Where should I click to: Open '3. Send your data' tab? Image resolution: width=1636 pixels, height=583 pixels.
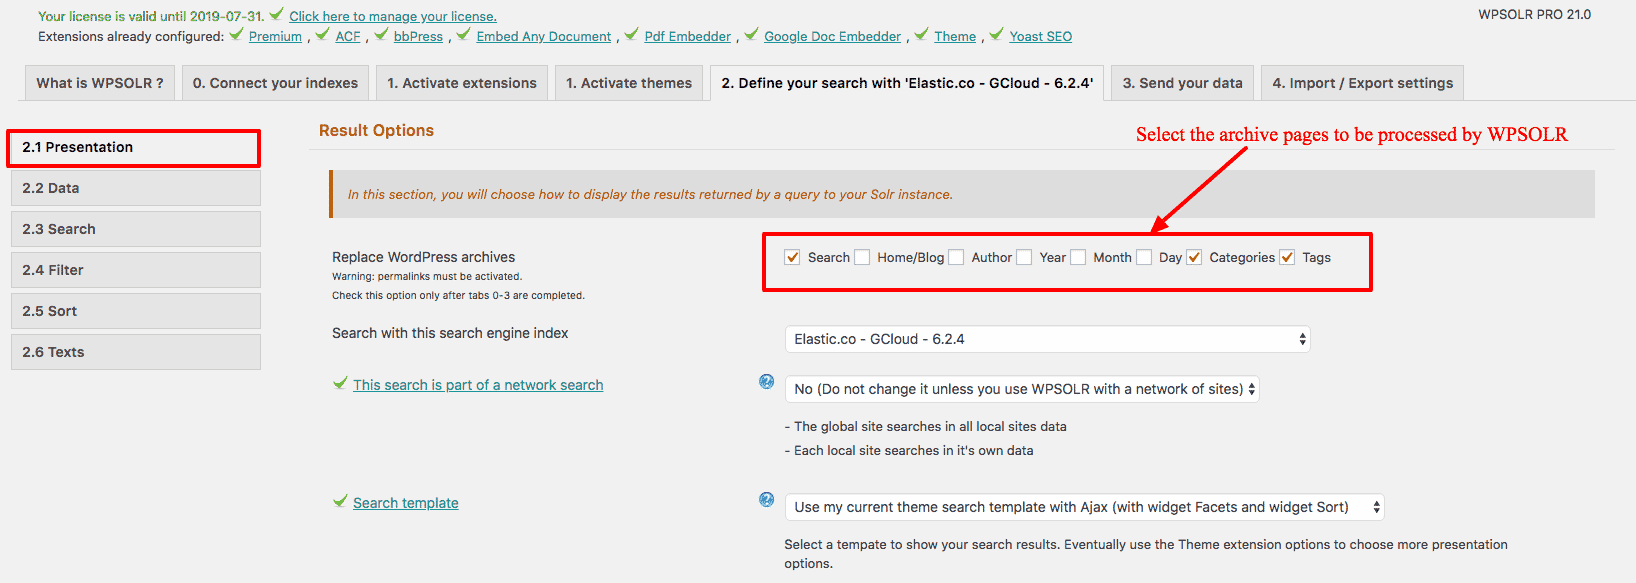tap(1183, 83)
